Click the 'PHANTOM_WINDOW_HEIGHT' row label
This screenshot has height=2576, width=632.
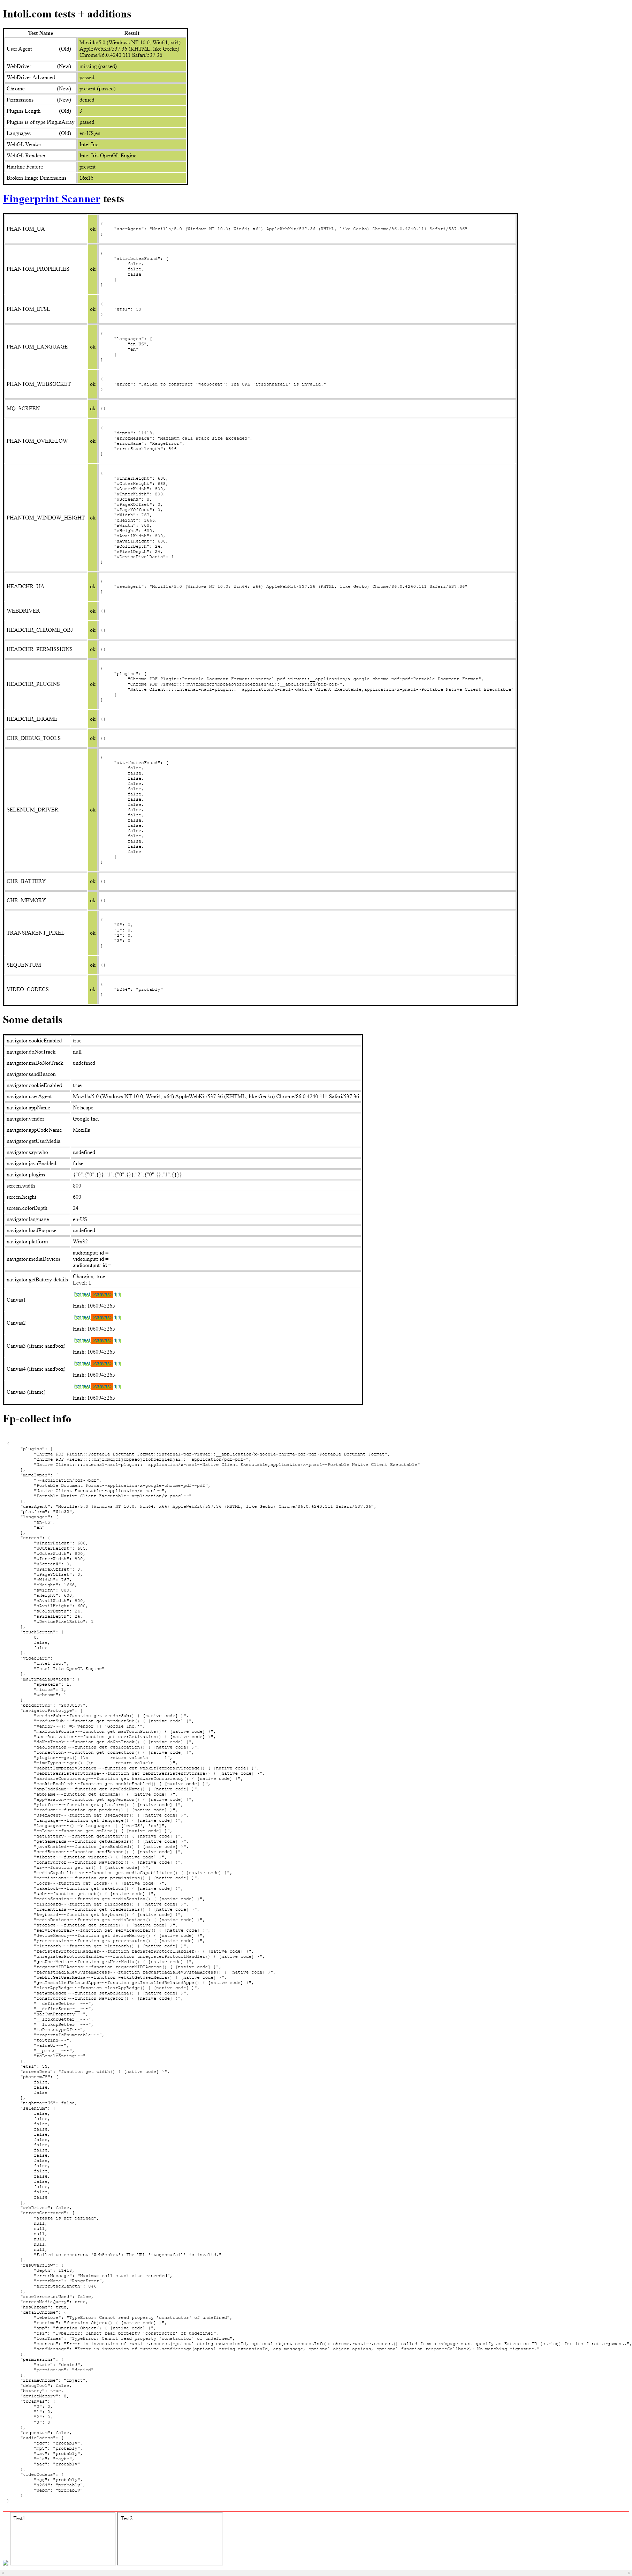tap(46, 518)
